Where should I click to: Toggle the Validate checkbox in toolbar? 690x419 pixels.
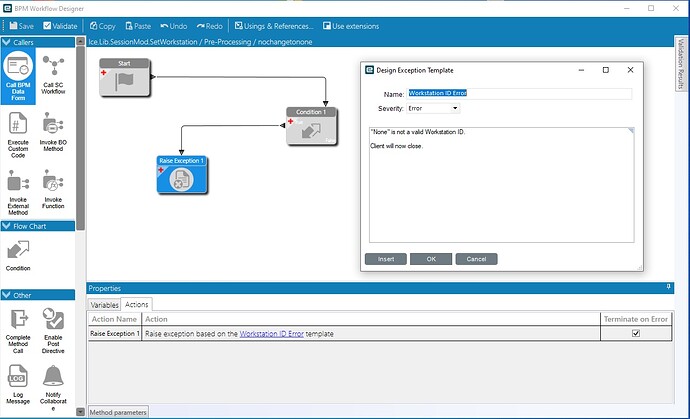pos(47,26)
